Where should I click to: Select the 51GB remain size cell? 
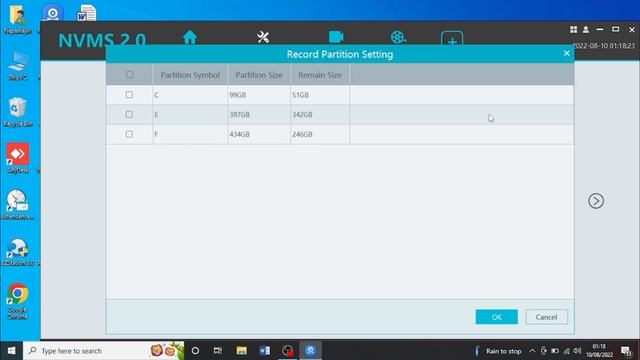pos(320,95)
